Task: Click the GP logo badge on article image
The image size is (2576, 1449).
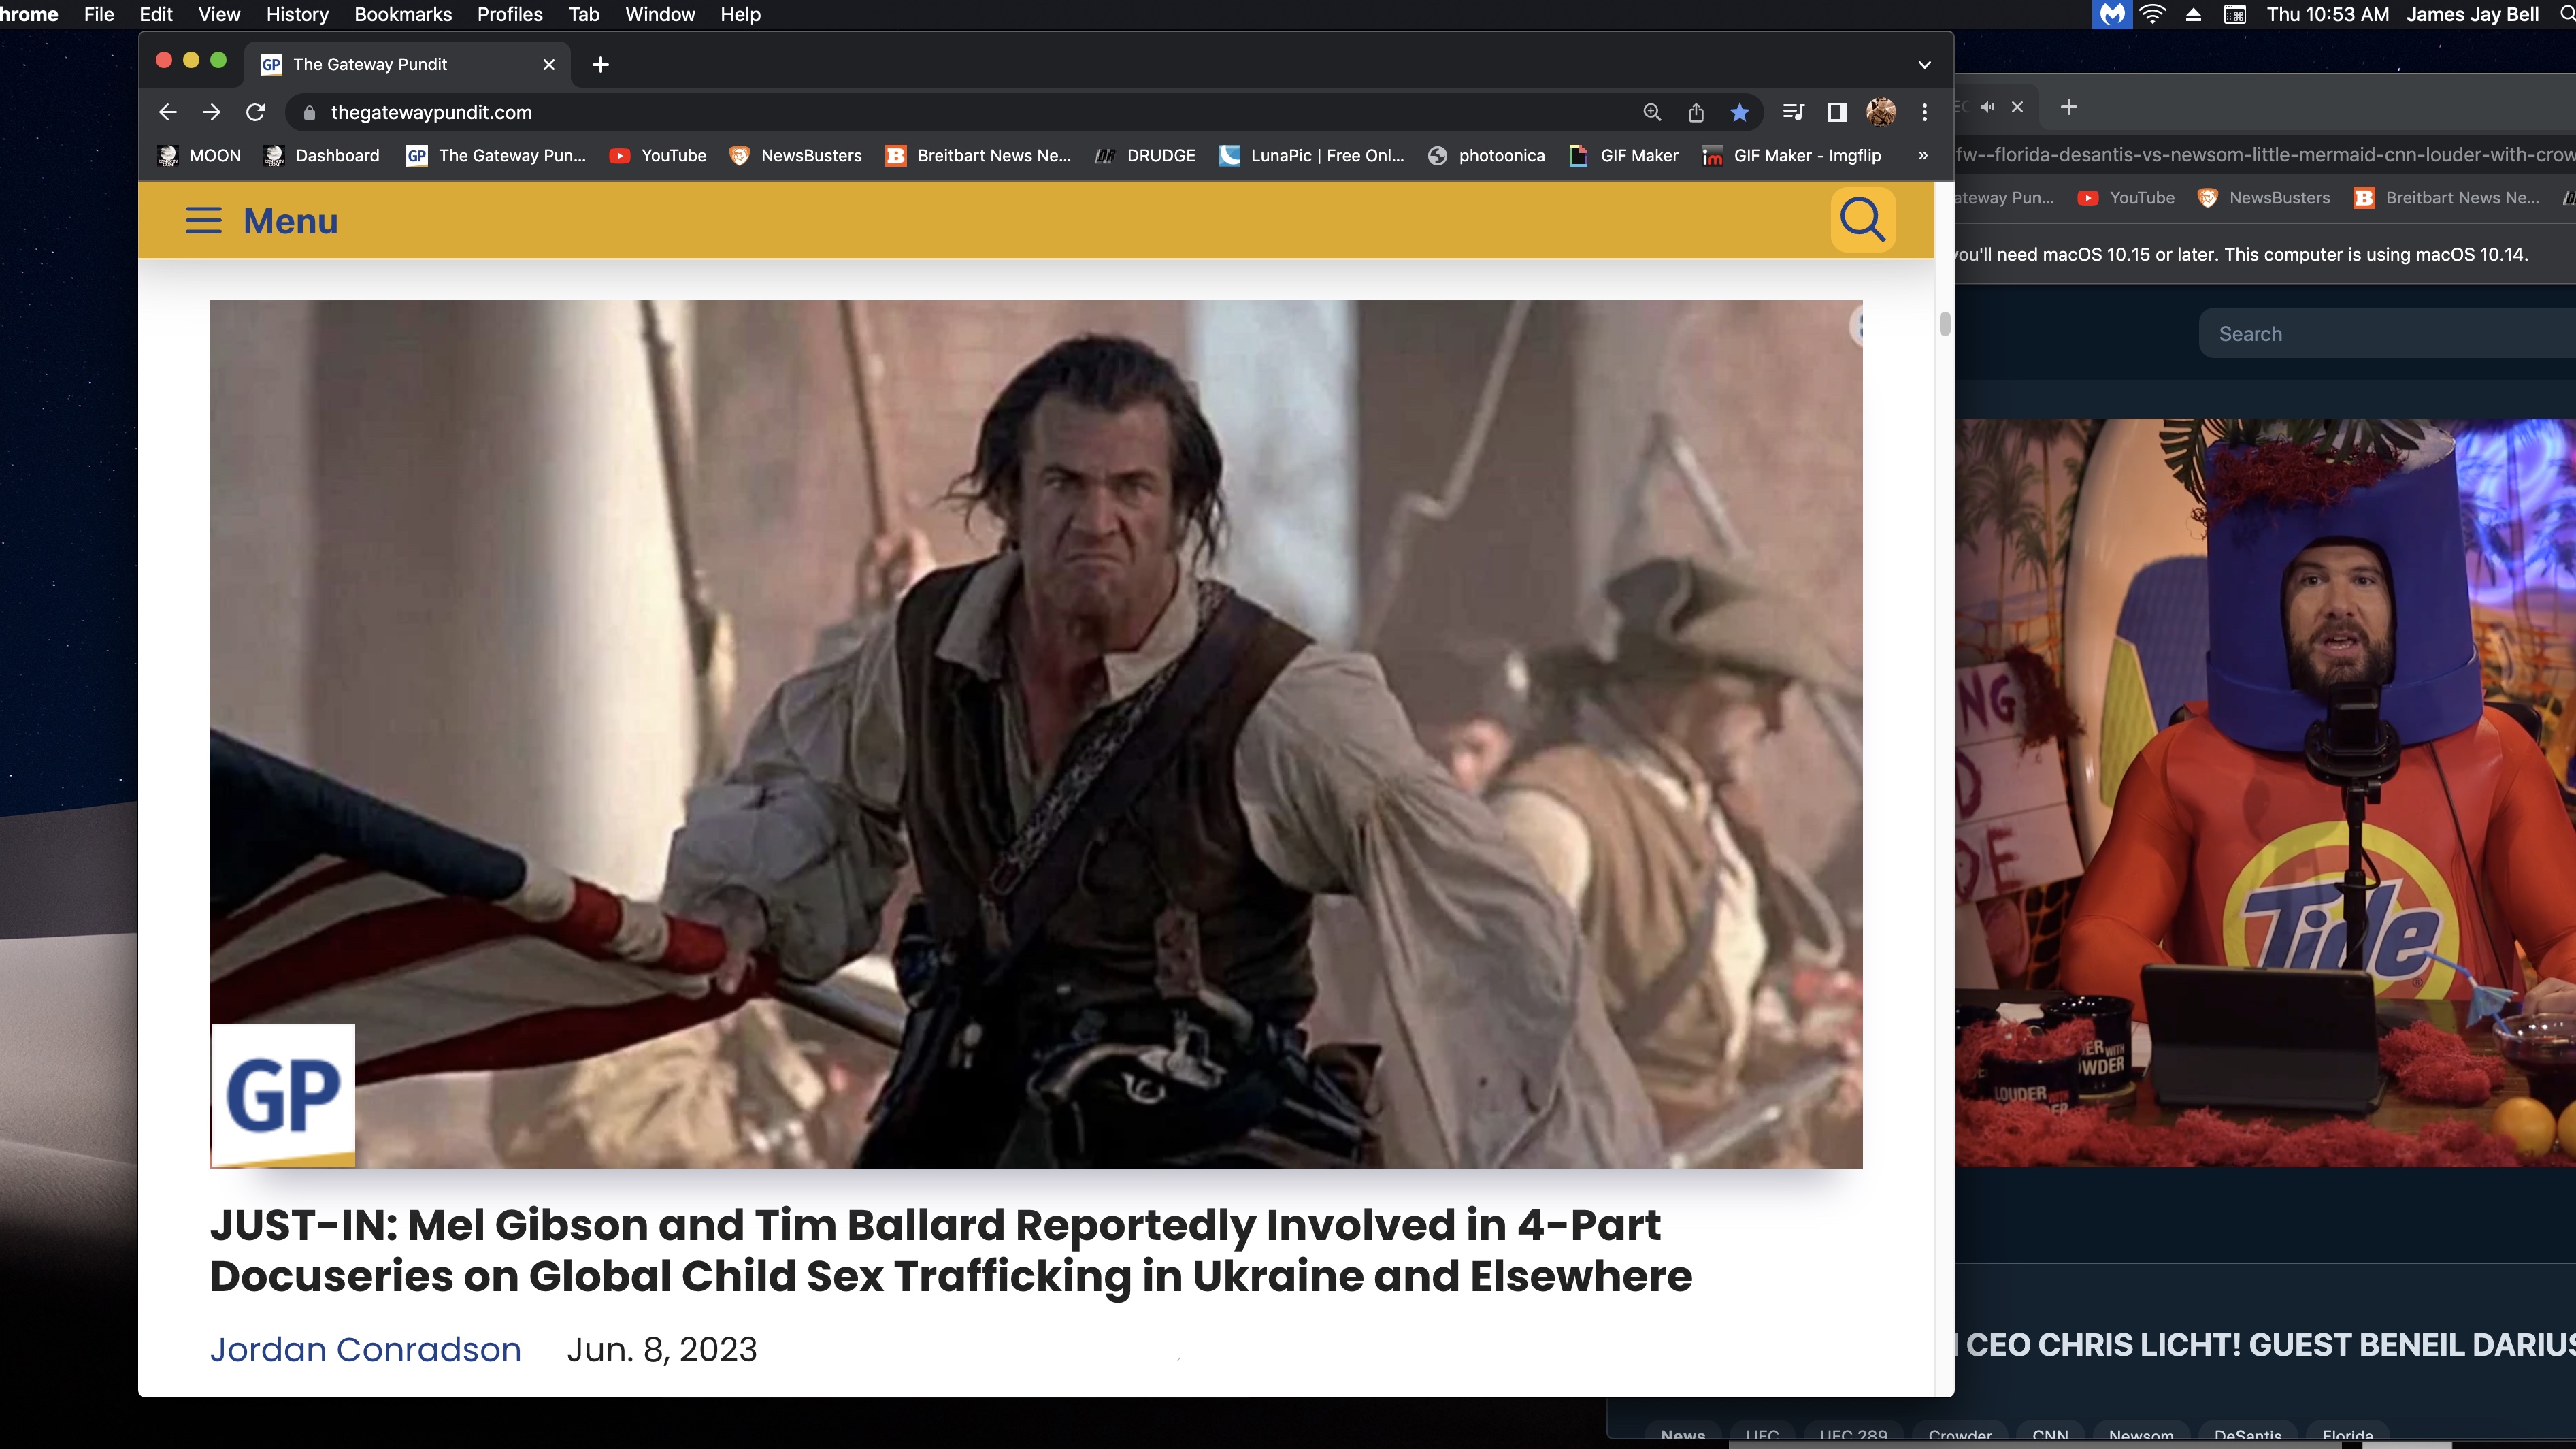Action: pos(283,1095)
